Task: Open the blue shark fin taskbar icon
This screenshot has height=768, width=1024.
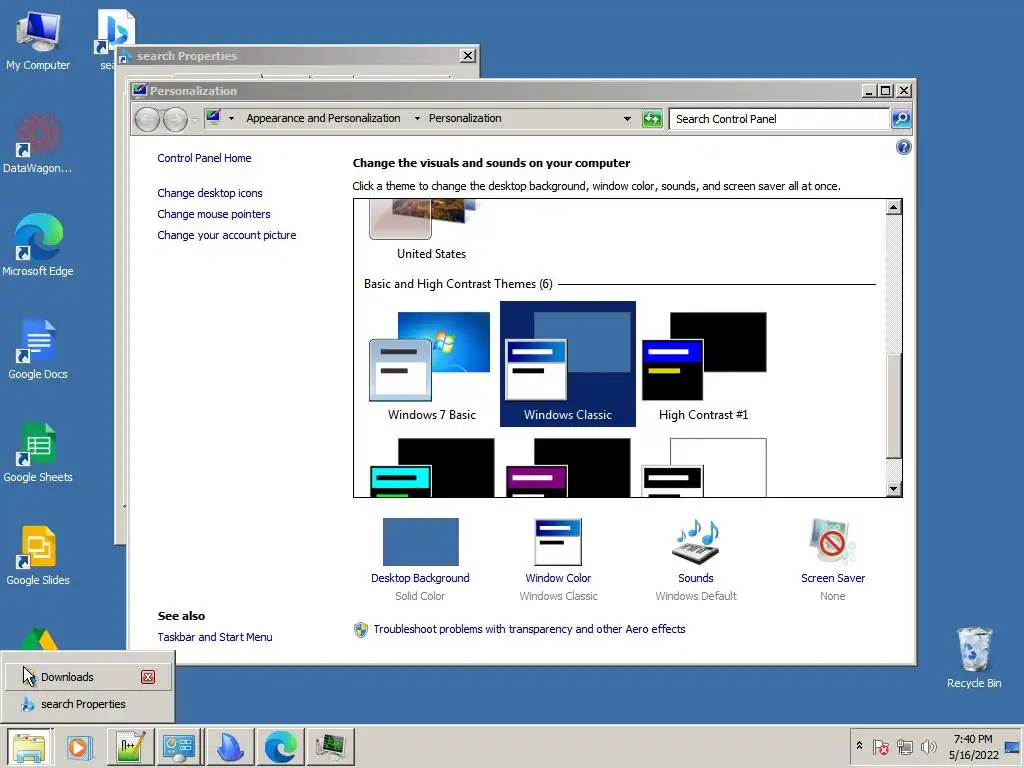Action: pos(231,746)
